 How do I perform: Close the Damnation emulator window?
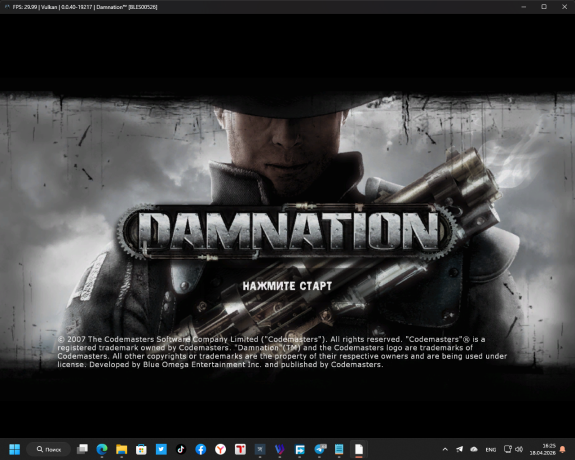[564, 7]
